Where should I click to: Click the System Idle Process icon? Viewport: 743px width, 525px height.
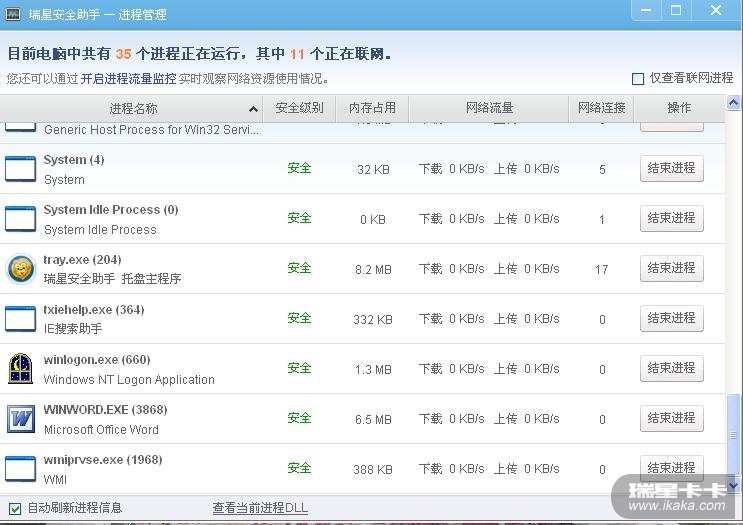(x=20, y=218)
